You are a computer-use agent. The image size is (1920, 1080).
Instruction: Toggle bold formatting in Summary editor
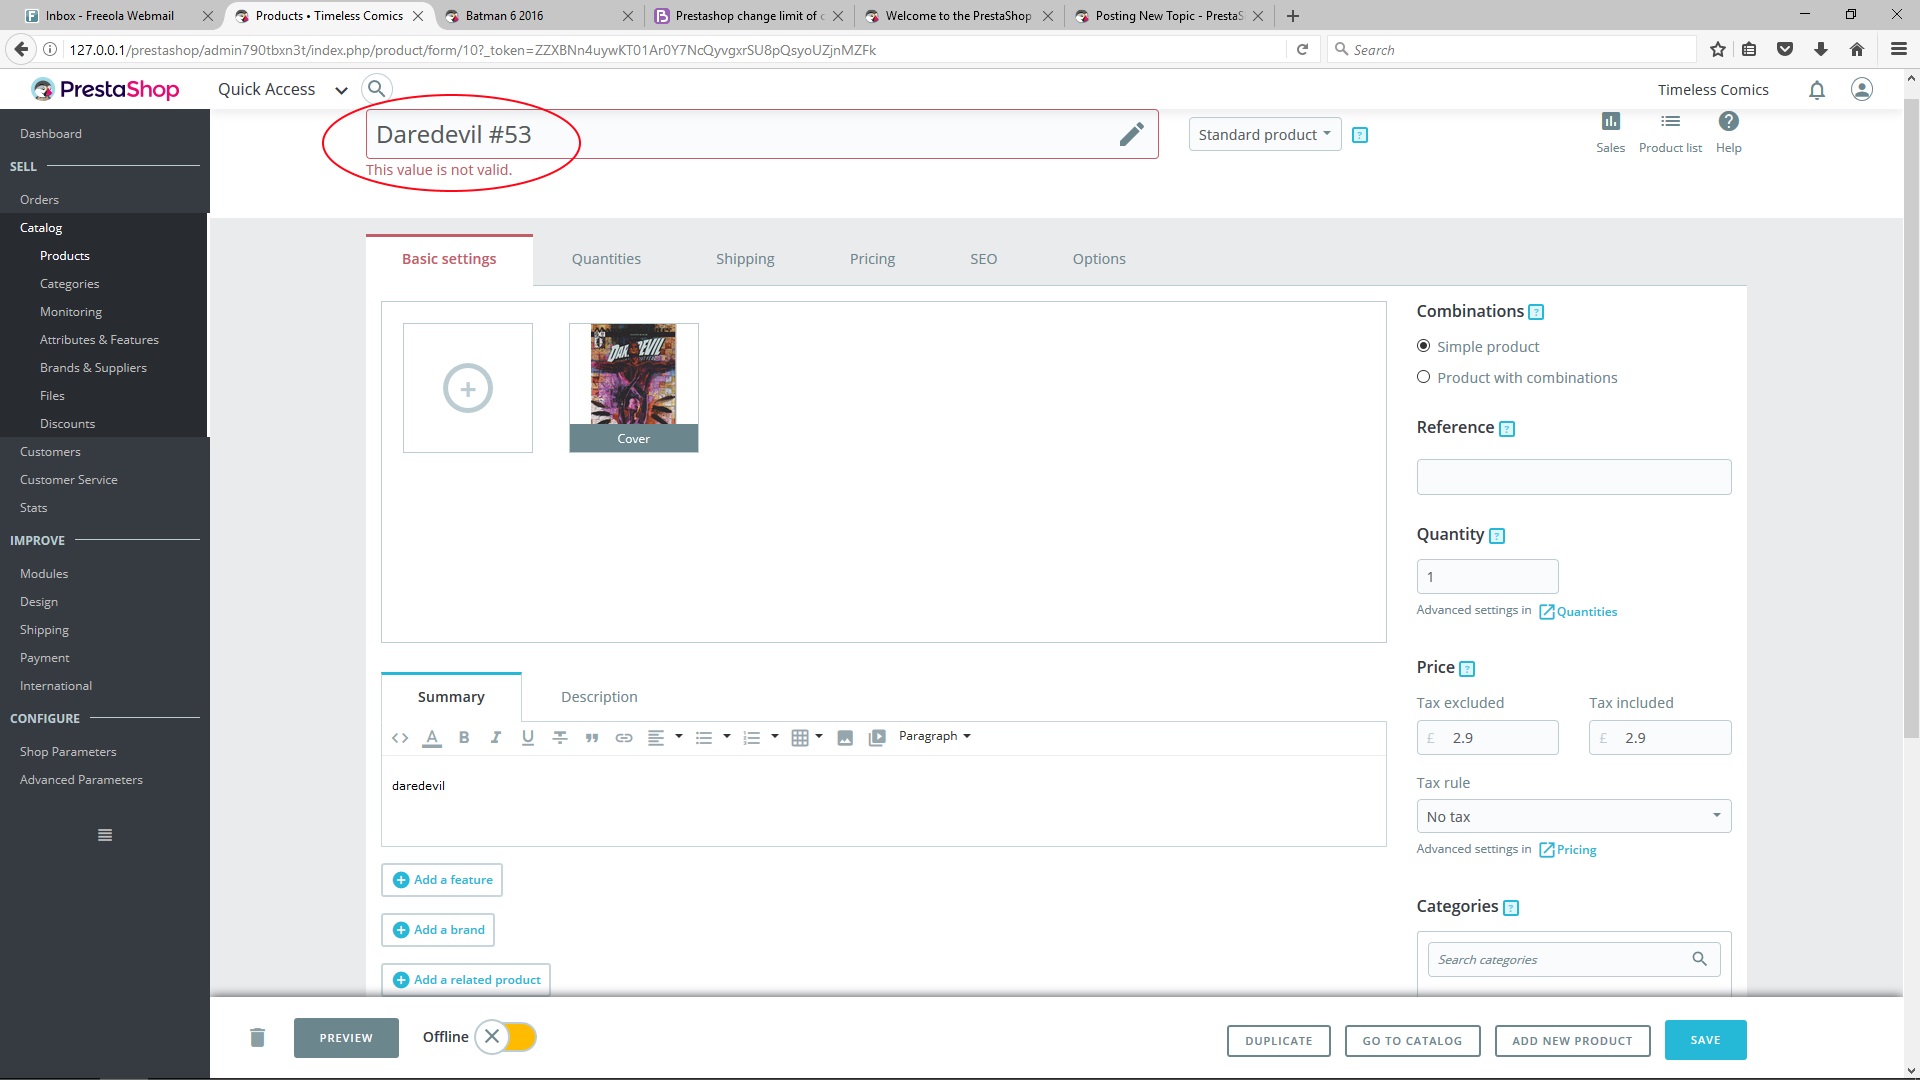[x=464, y=738]
